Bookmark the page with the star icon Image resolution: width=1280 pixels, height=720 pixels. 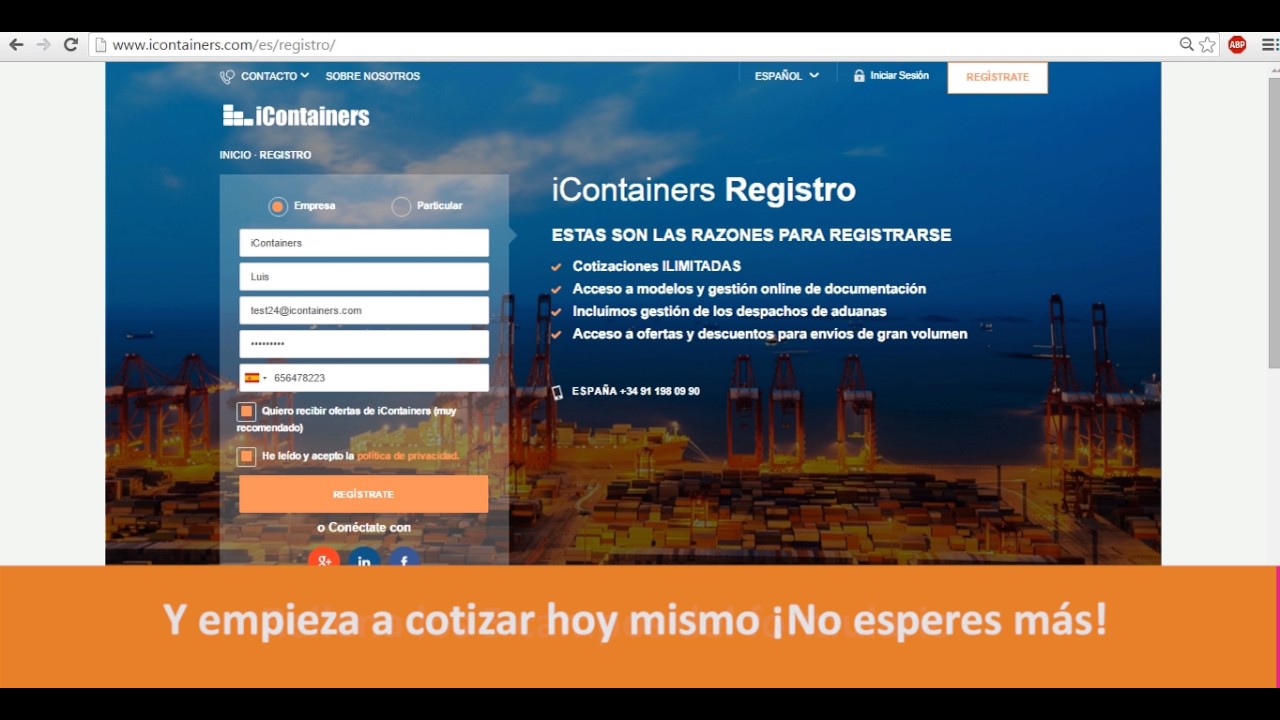pos(1207,45)
